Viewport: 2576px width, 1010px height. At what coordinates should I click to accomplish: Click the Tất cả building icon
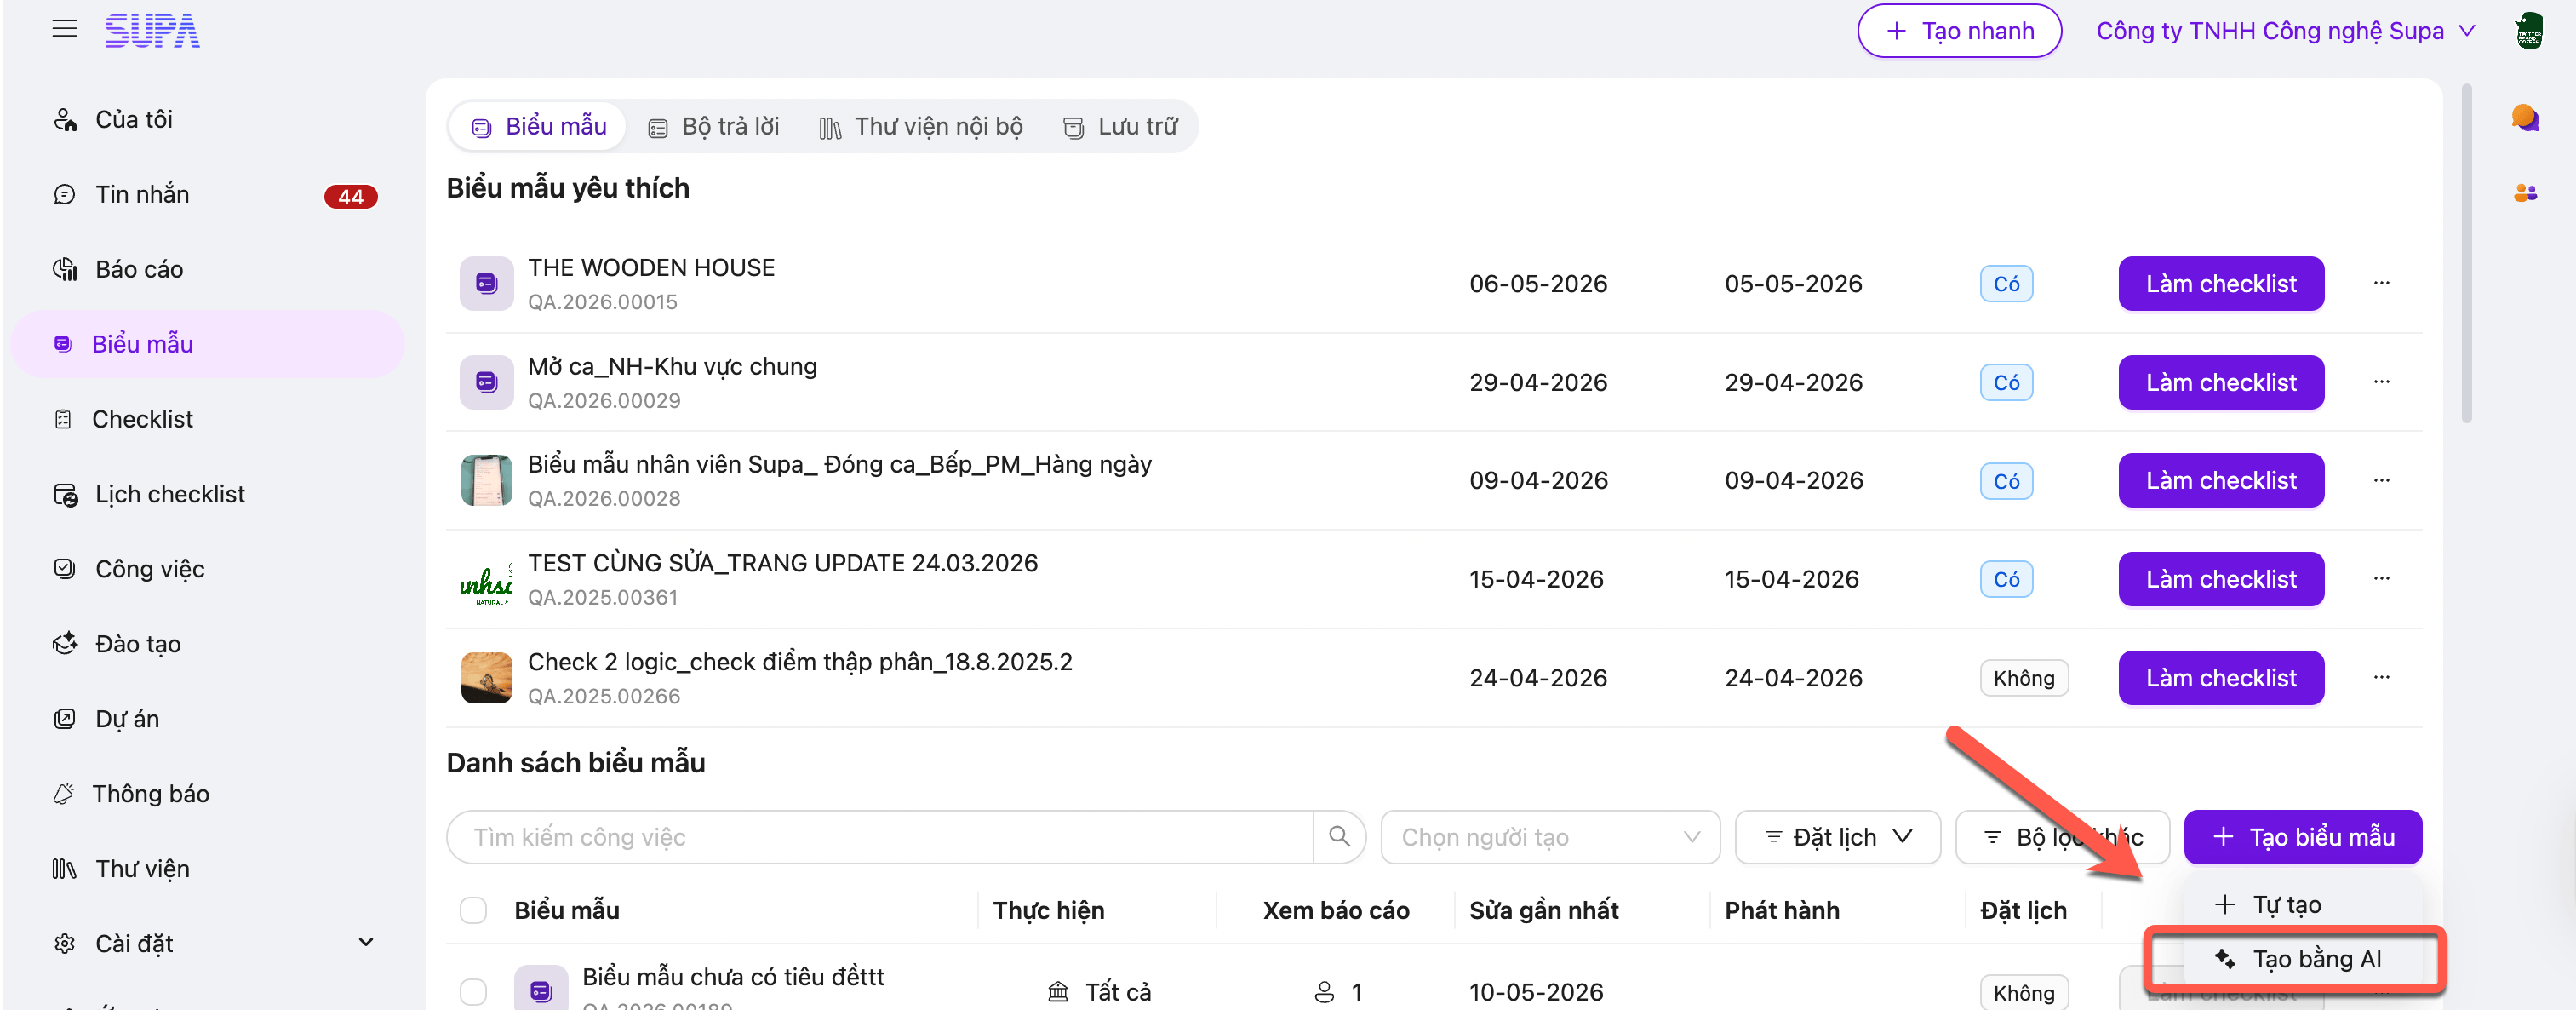coord(1057,992)
